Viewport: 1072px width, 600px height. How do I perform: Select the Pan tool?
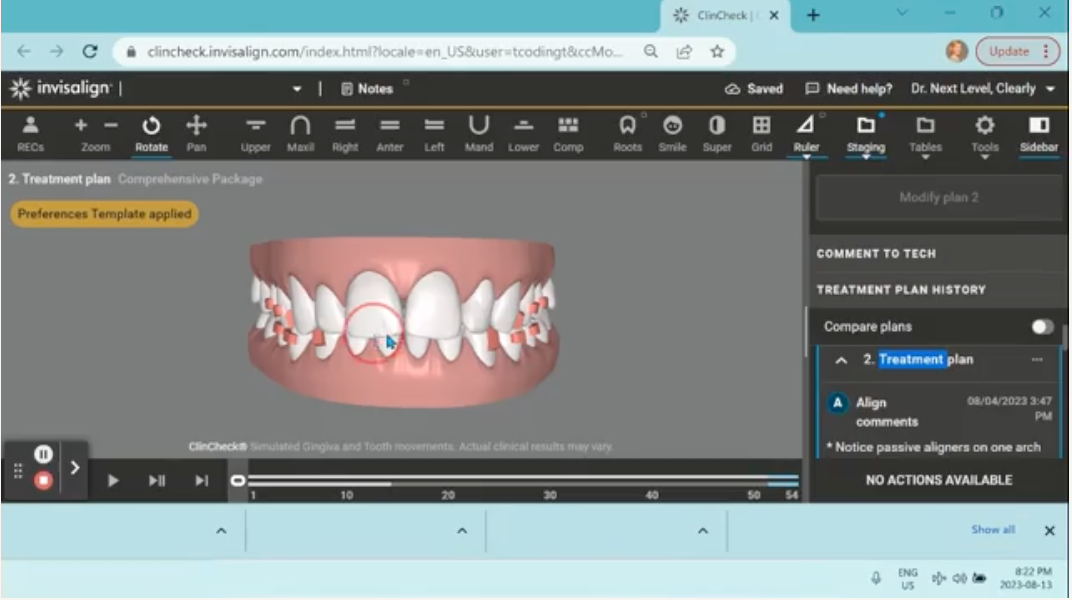(196, 134)
